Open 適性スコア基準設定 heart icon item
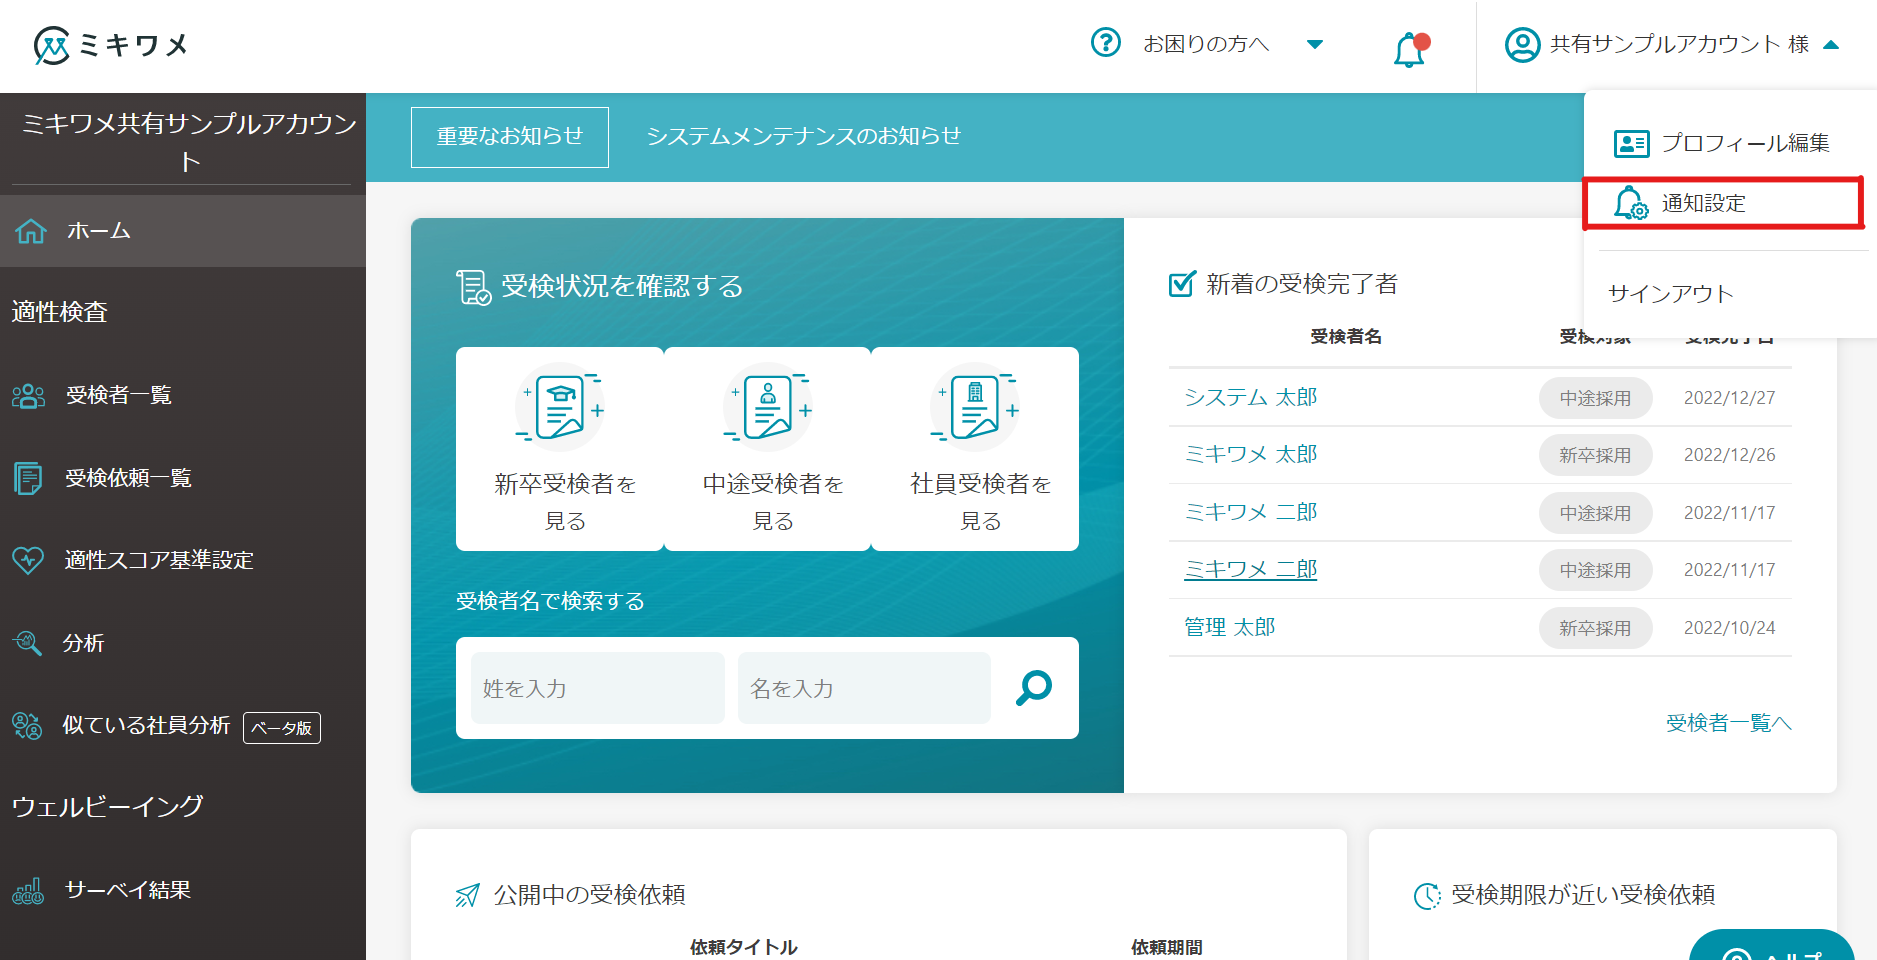1877x960 pixels. 28,560
